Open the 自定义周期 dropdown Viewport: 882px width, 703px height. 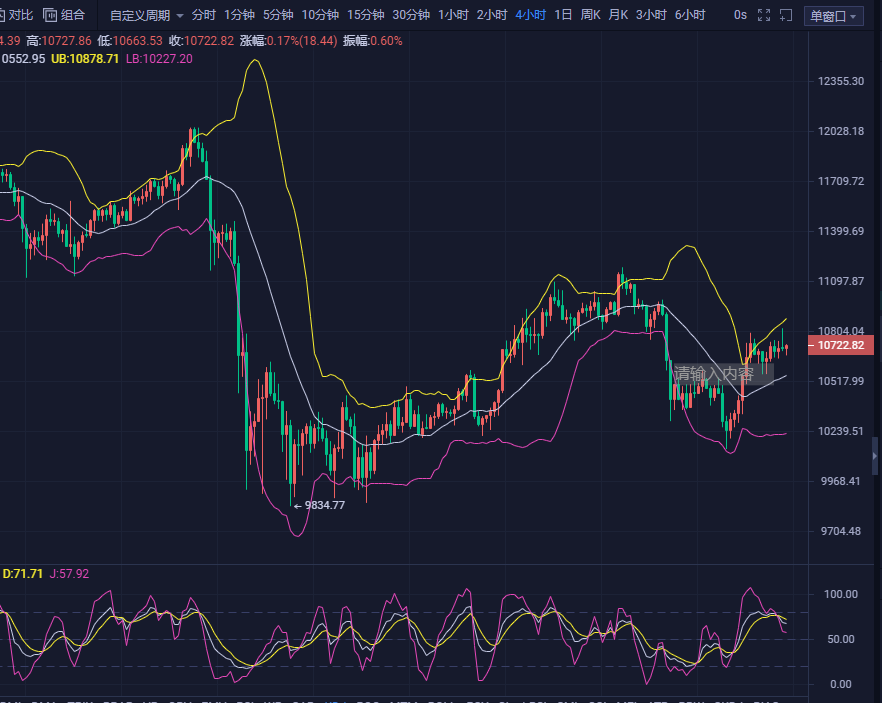point(146,15)
